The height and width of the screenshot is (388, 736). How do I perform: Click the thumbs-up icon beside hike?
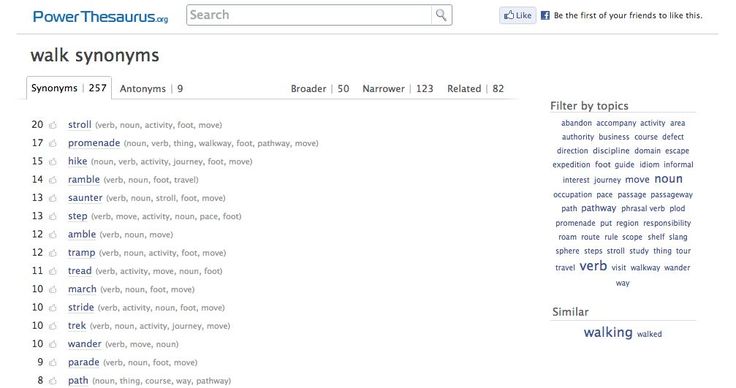[x=53, y=162]
